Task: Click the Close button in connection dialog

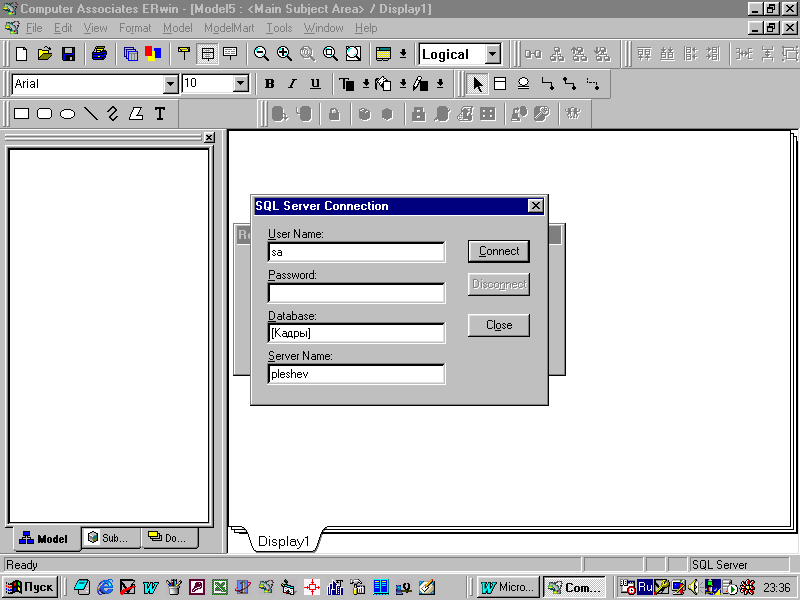Action: click(x=498, y=325)
